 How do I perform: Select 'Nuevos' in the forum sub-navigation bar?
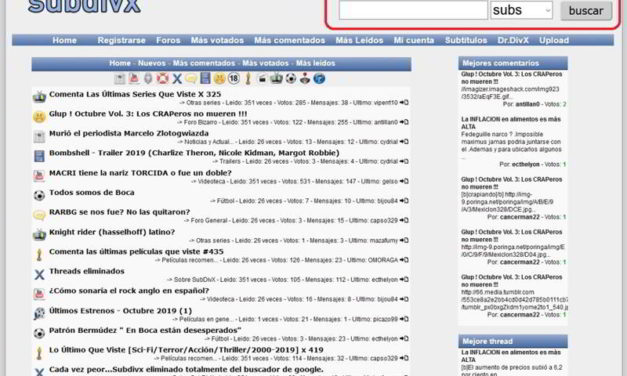tap(152, 63)
